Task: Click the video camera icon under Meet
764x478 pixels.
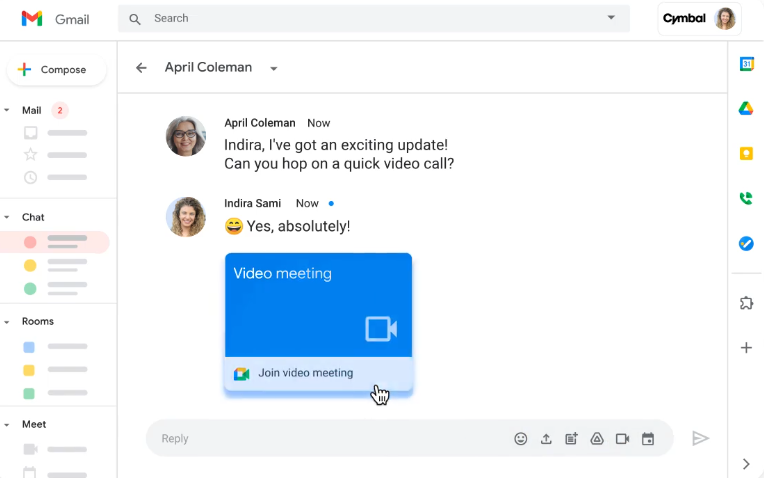Action: coord(30,449)
